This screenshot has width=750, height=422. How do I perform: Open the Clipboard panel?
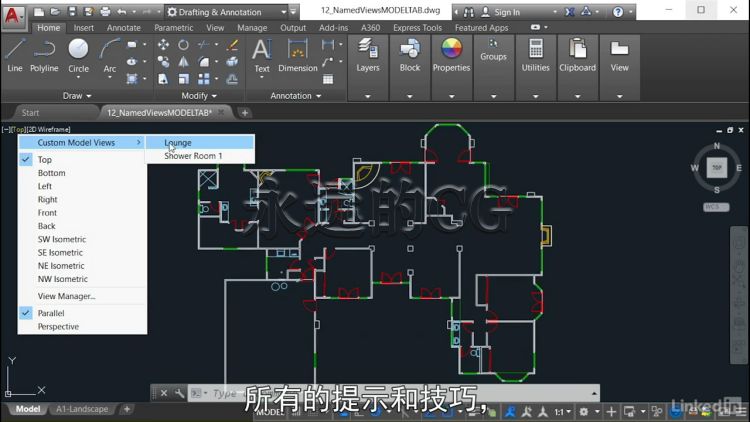click(x=577, y=55)
